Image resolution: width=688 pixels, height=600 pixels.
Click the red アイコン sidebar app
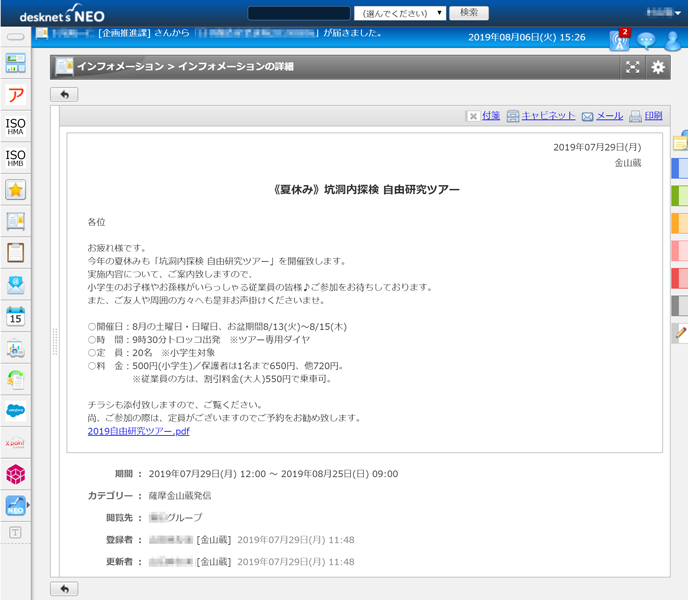tap(16, 96)
